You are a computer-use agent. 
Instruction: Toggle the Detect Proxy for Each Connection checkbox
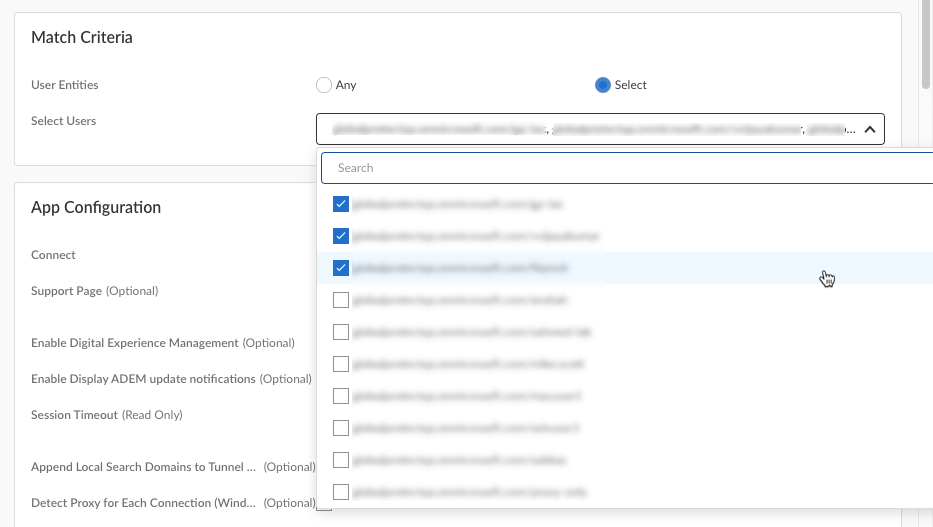pos(324,504)
